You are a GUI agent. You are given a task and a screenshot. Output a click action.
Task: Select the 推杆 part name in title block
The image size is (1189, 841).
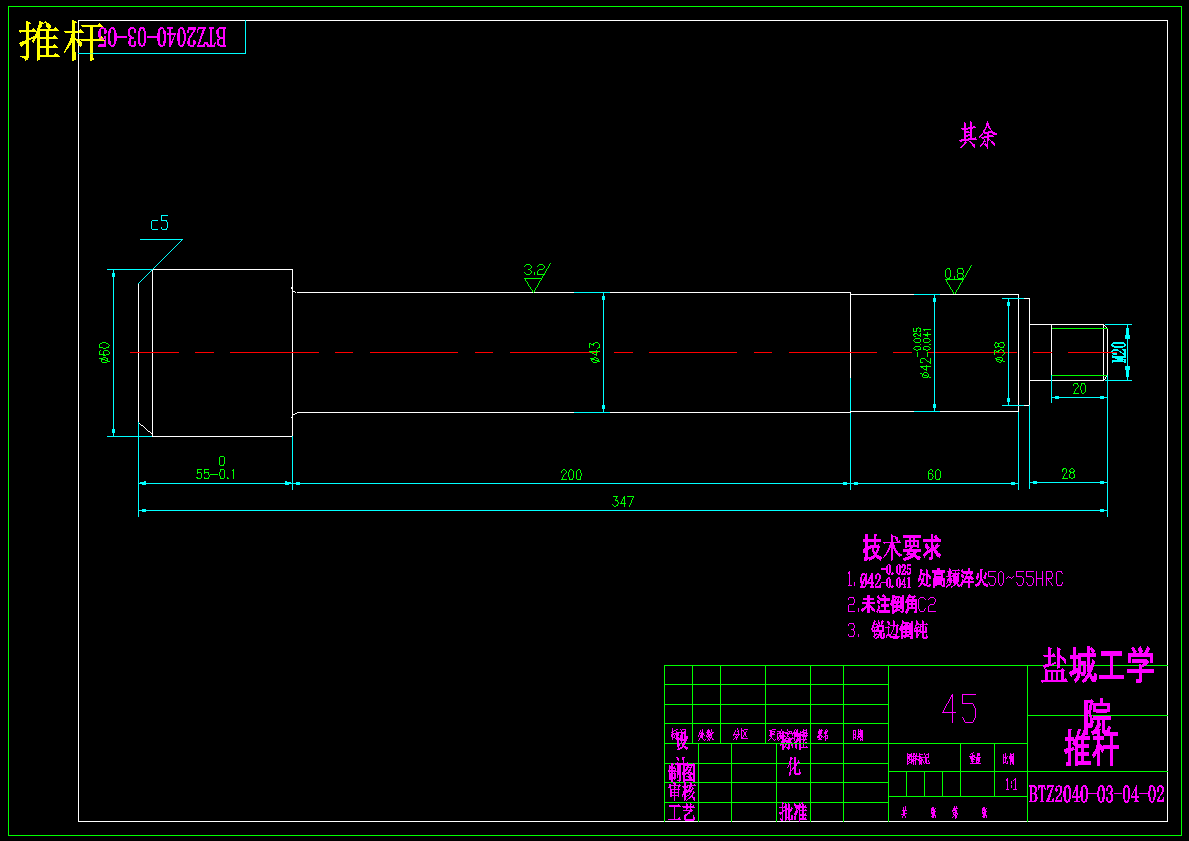click(x=1092, y=748)
